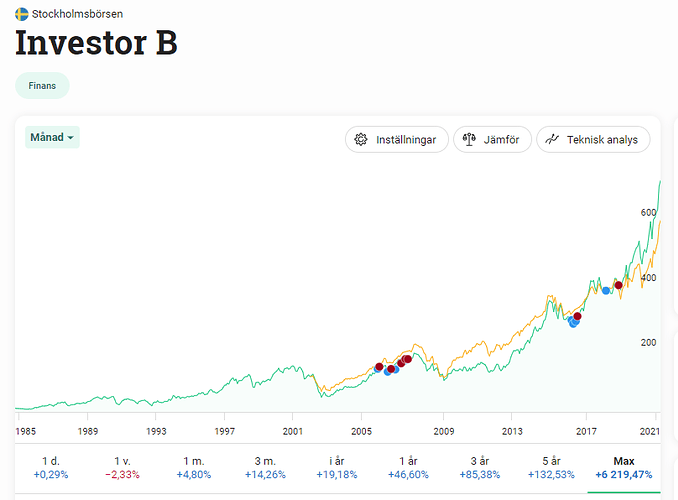The width and height of the screenshot is (678, 500).
Task: Select the 5 år period tab
Action: [552, 467]
